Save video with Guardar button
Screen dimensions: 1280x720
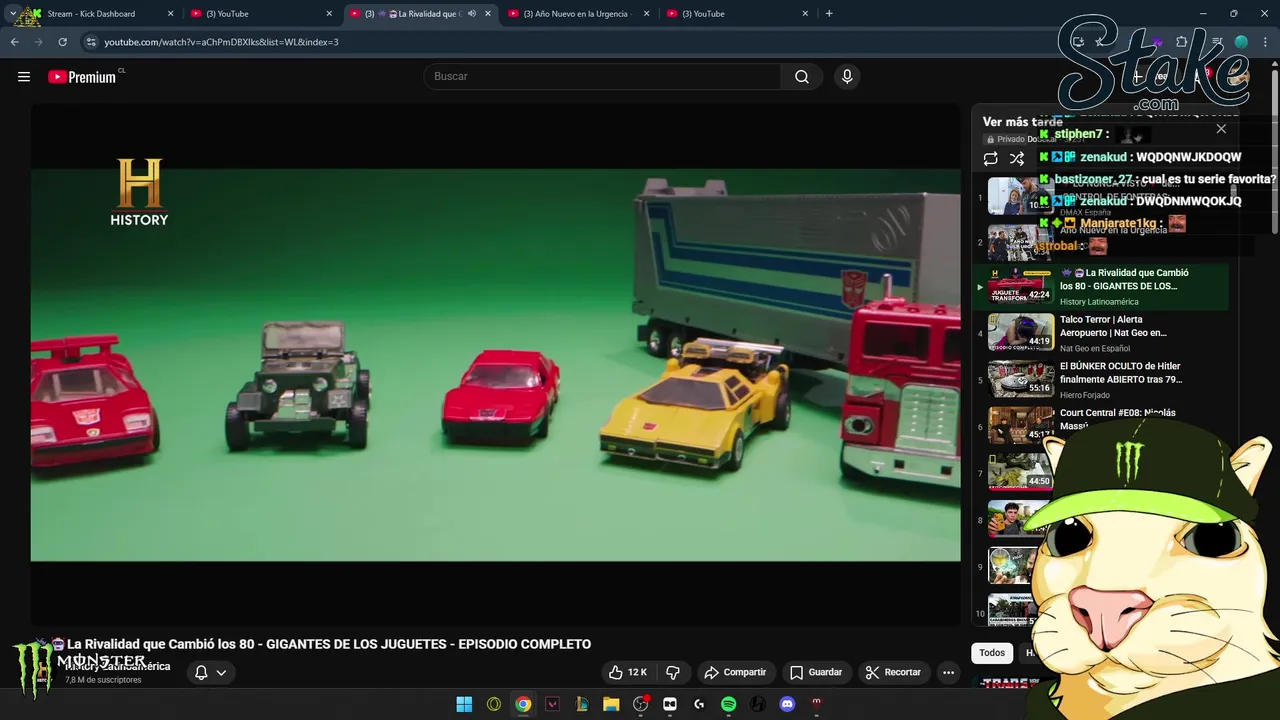(815, 672)
